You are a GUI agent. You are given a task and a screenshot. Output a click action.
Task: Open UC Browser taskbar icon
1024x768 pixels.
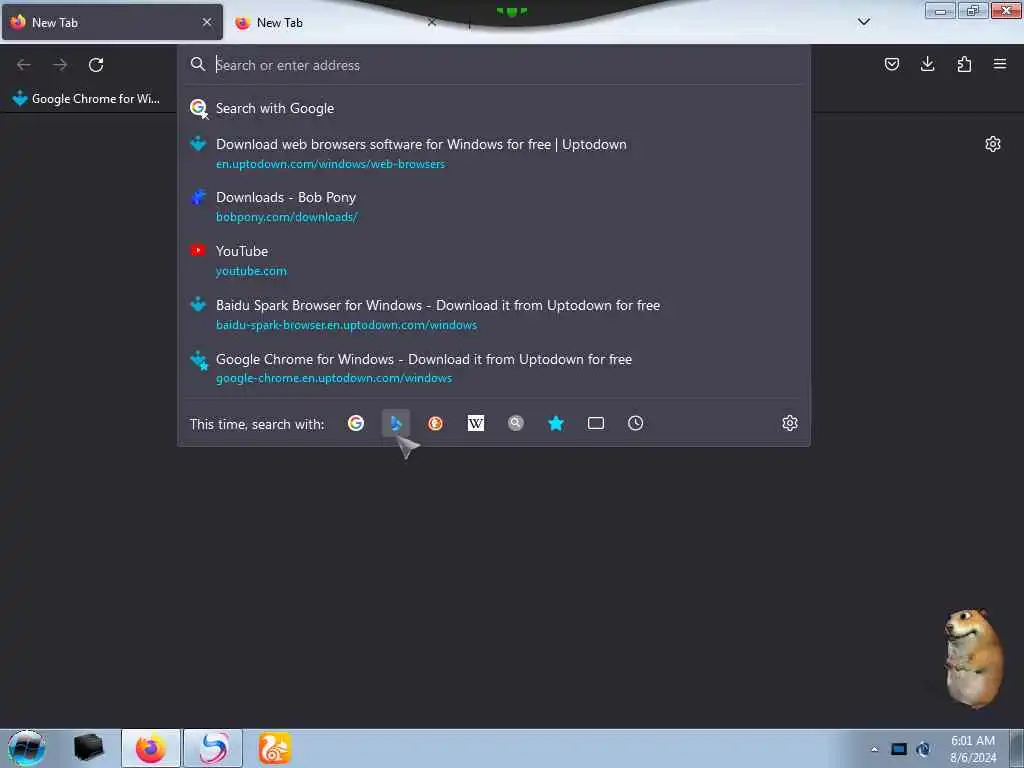click(x=274, y=748)
